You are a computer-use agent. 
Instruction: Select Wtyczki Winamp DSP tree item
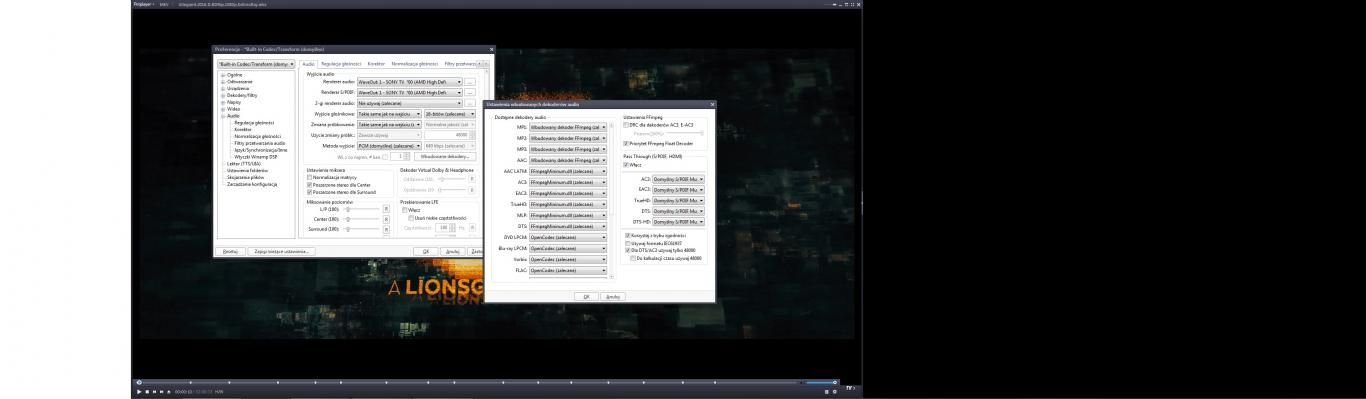point(256,157)
